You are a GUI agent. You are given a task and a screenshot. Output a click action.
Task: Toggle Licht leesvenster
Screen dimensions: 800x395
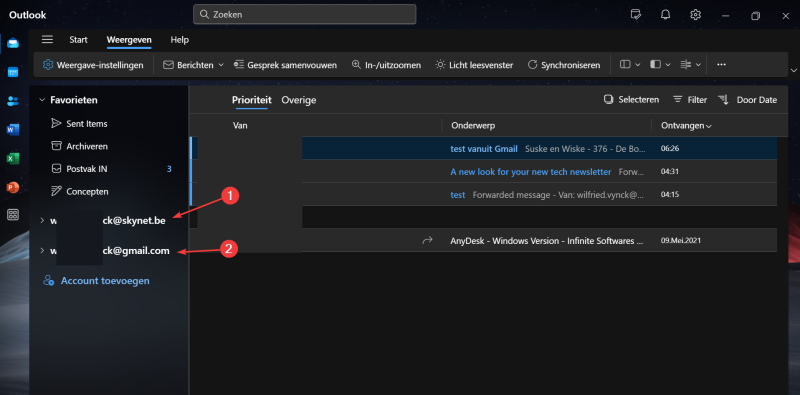point(474,65)
